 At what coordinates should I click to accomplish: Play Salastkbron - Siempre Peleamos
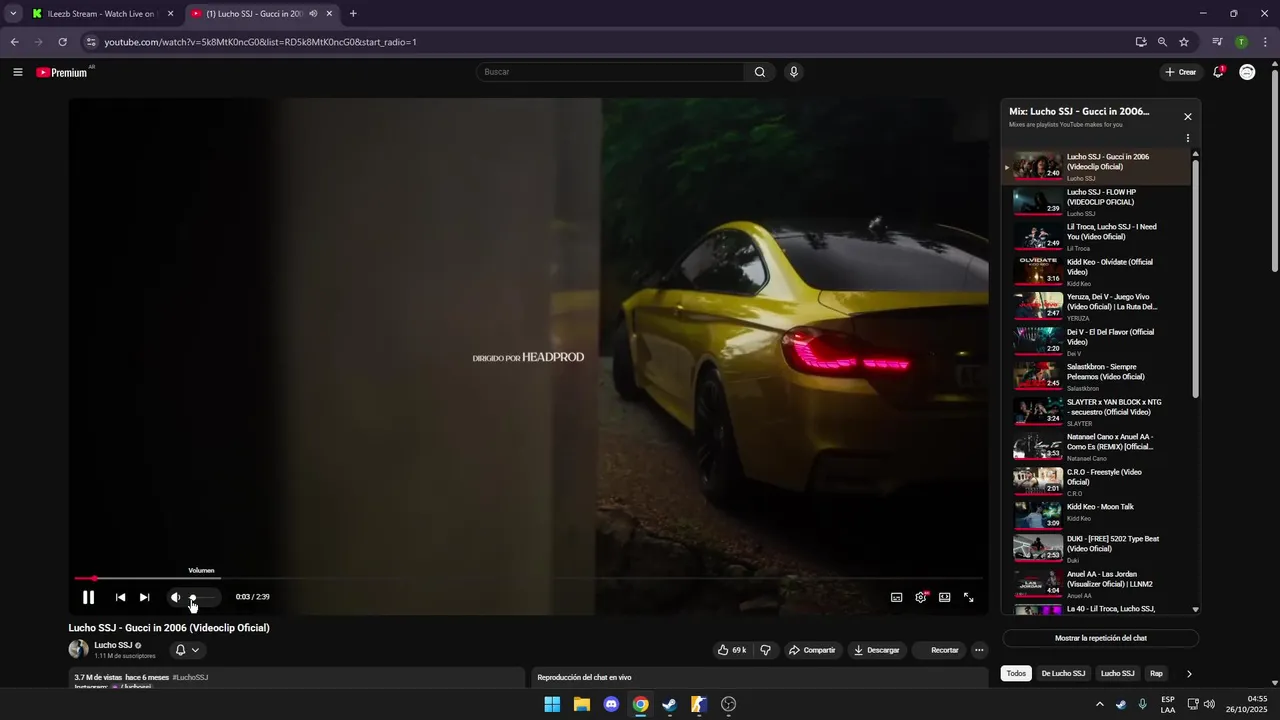(x=1097, y=377)
